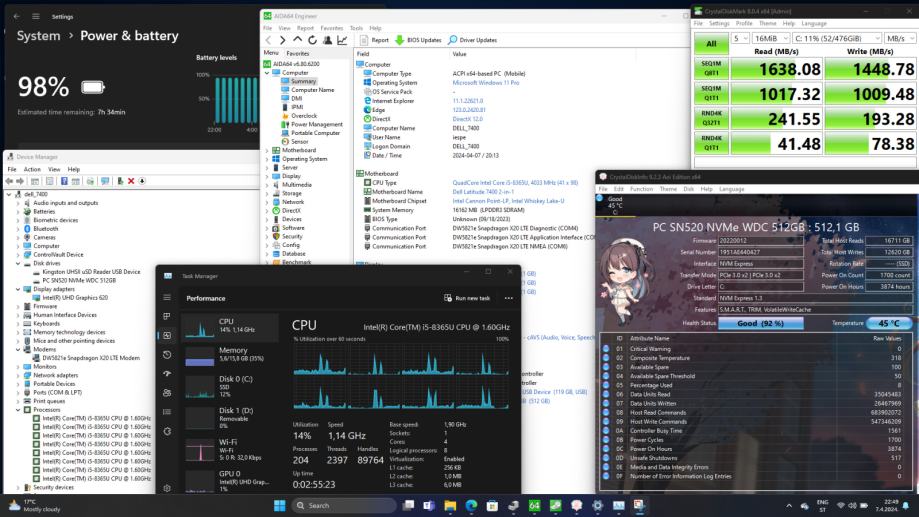Select Power Management in AIDA64 tree

312,124
